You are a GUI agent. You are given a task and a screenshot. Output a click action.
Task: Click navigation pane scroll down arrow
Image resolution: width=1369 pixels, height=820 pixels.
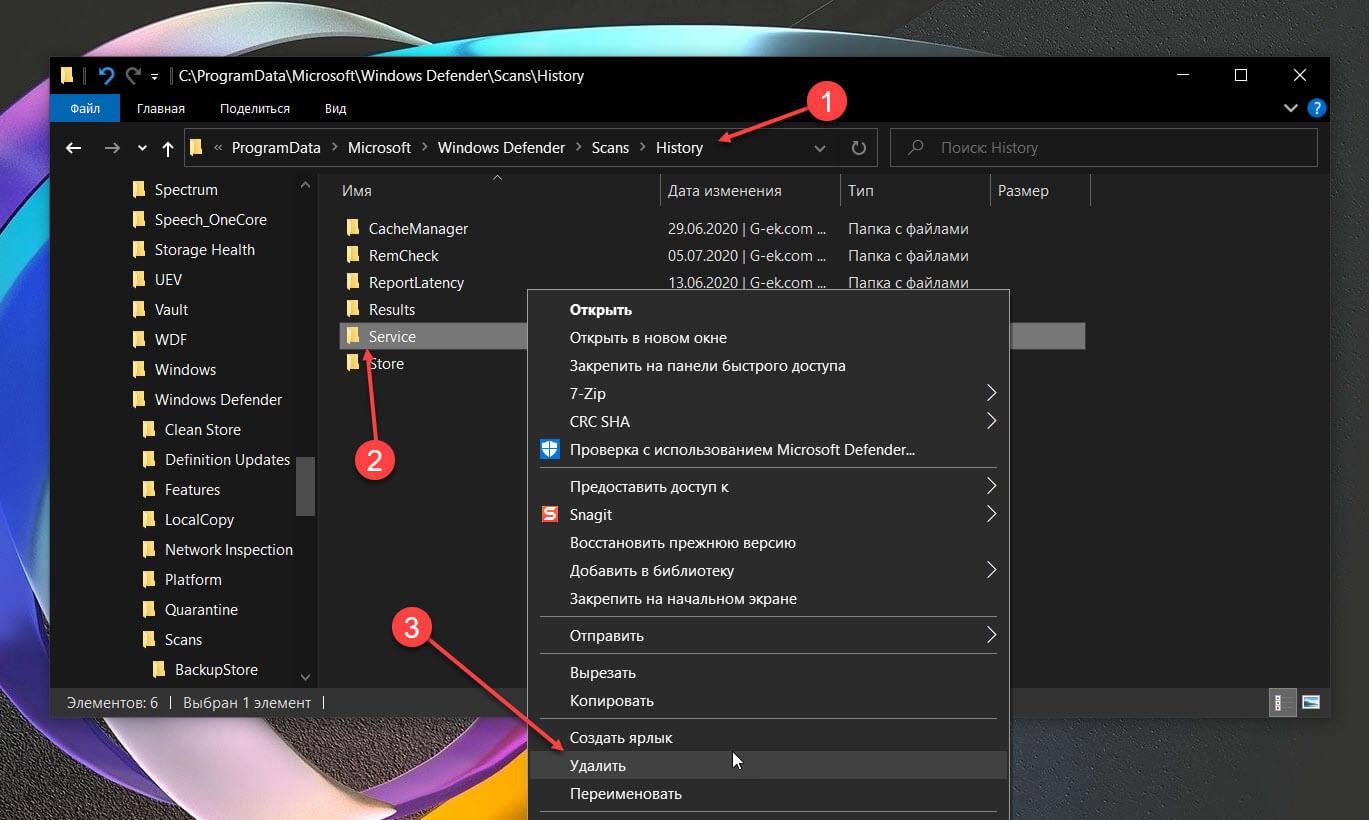tap(305, 677)
